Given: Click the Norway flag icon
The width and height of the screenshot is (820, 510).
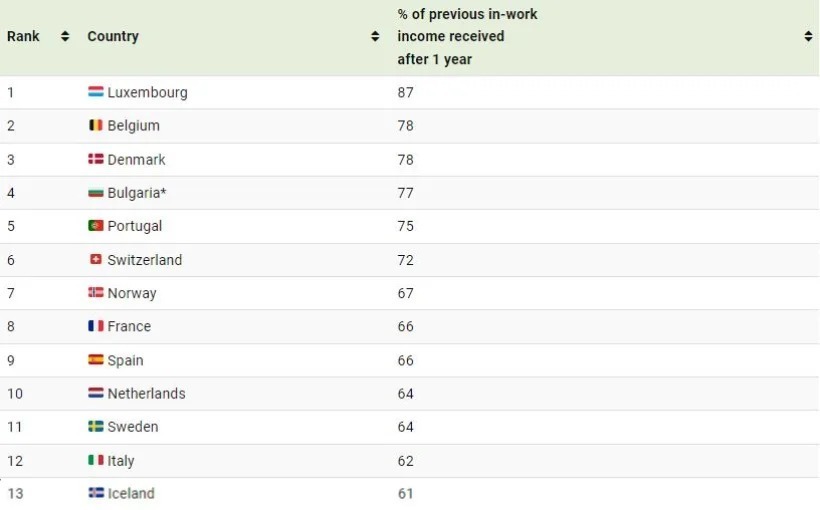Looking at the screenshot, I should pyautogui.click(x=96, y=292).
